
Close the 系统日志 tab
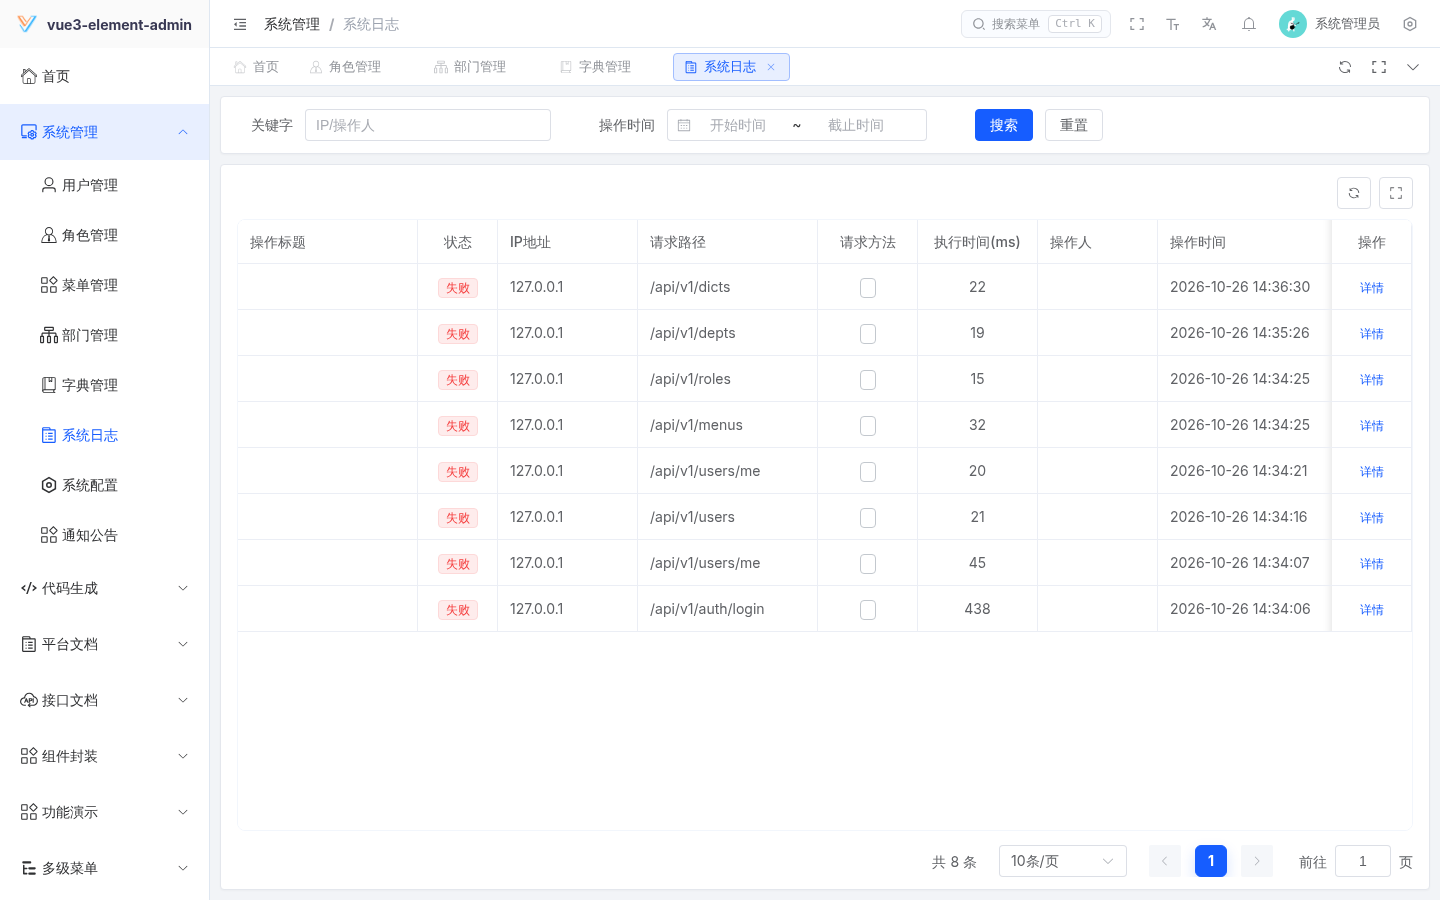pyautogui.click(x=771, y=67)
